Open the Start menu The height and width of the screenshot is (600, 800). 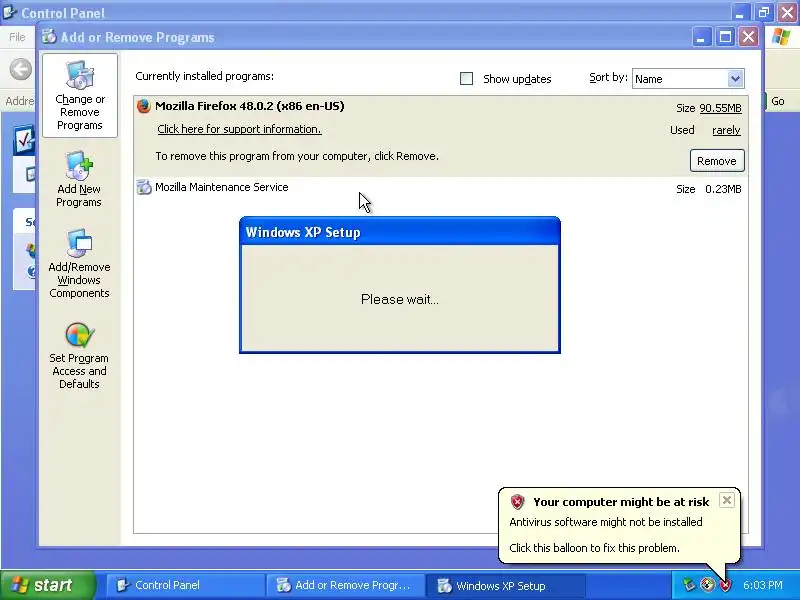click(x=47, y=585)
